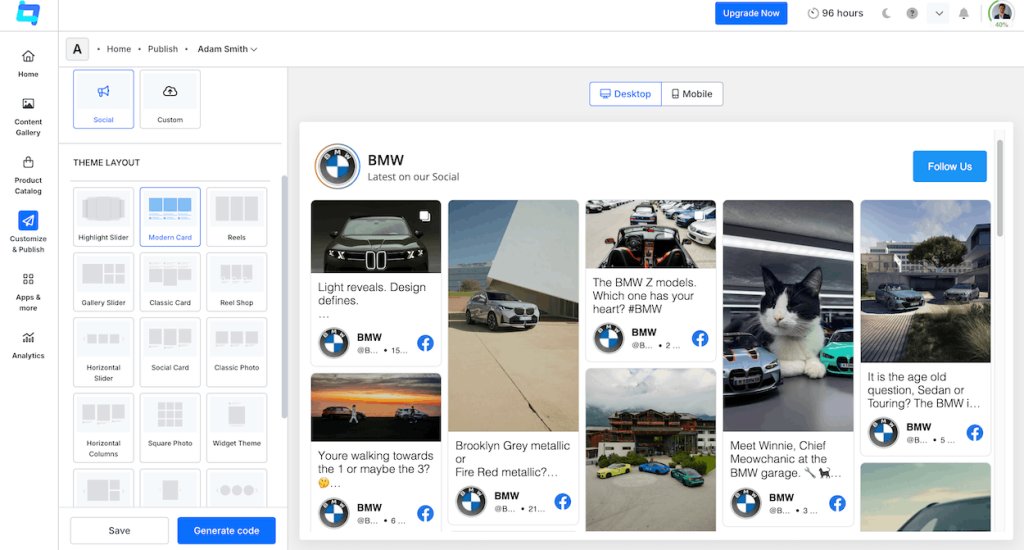Open the hotel with colorful cars image
Screen dimensions: 1024x550
click(650, 449)
